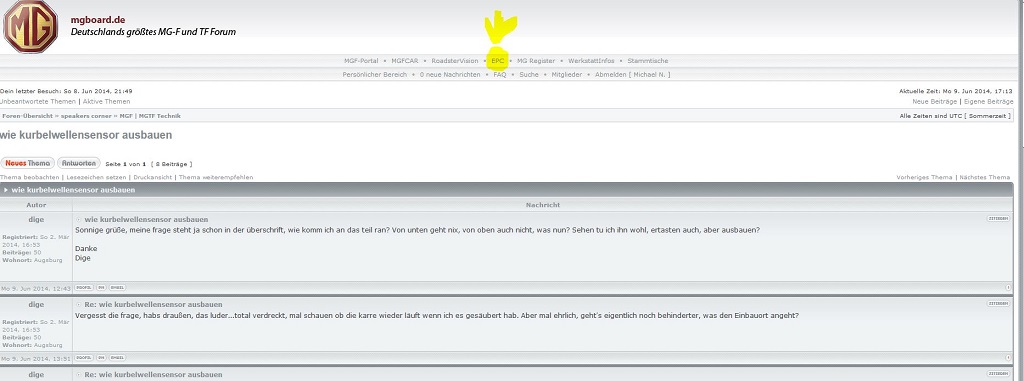Quote the first post with Zitieren
The image size is (1024, 381).
[x=998, y=218]
